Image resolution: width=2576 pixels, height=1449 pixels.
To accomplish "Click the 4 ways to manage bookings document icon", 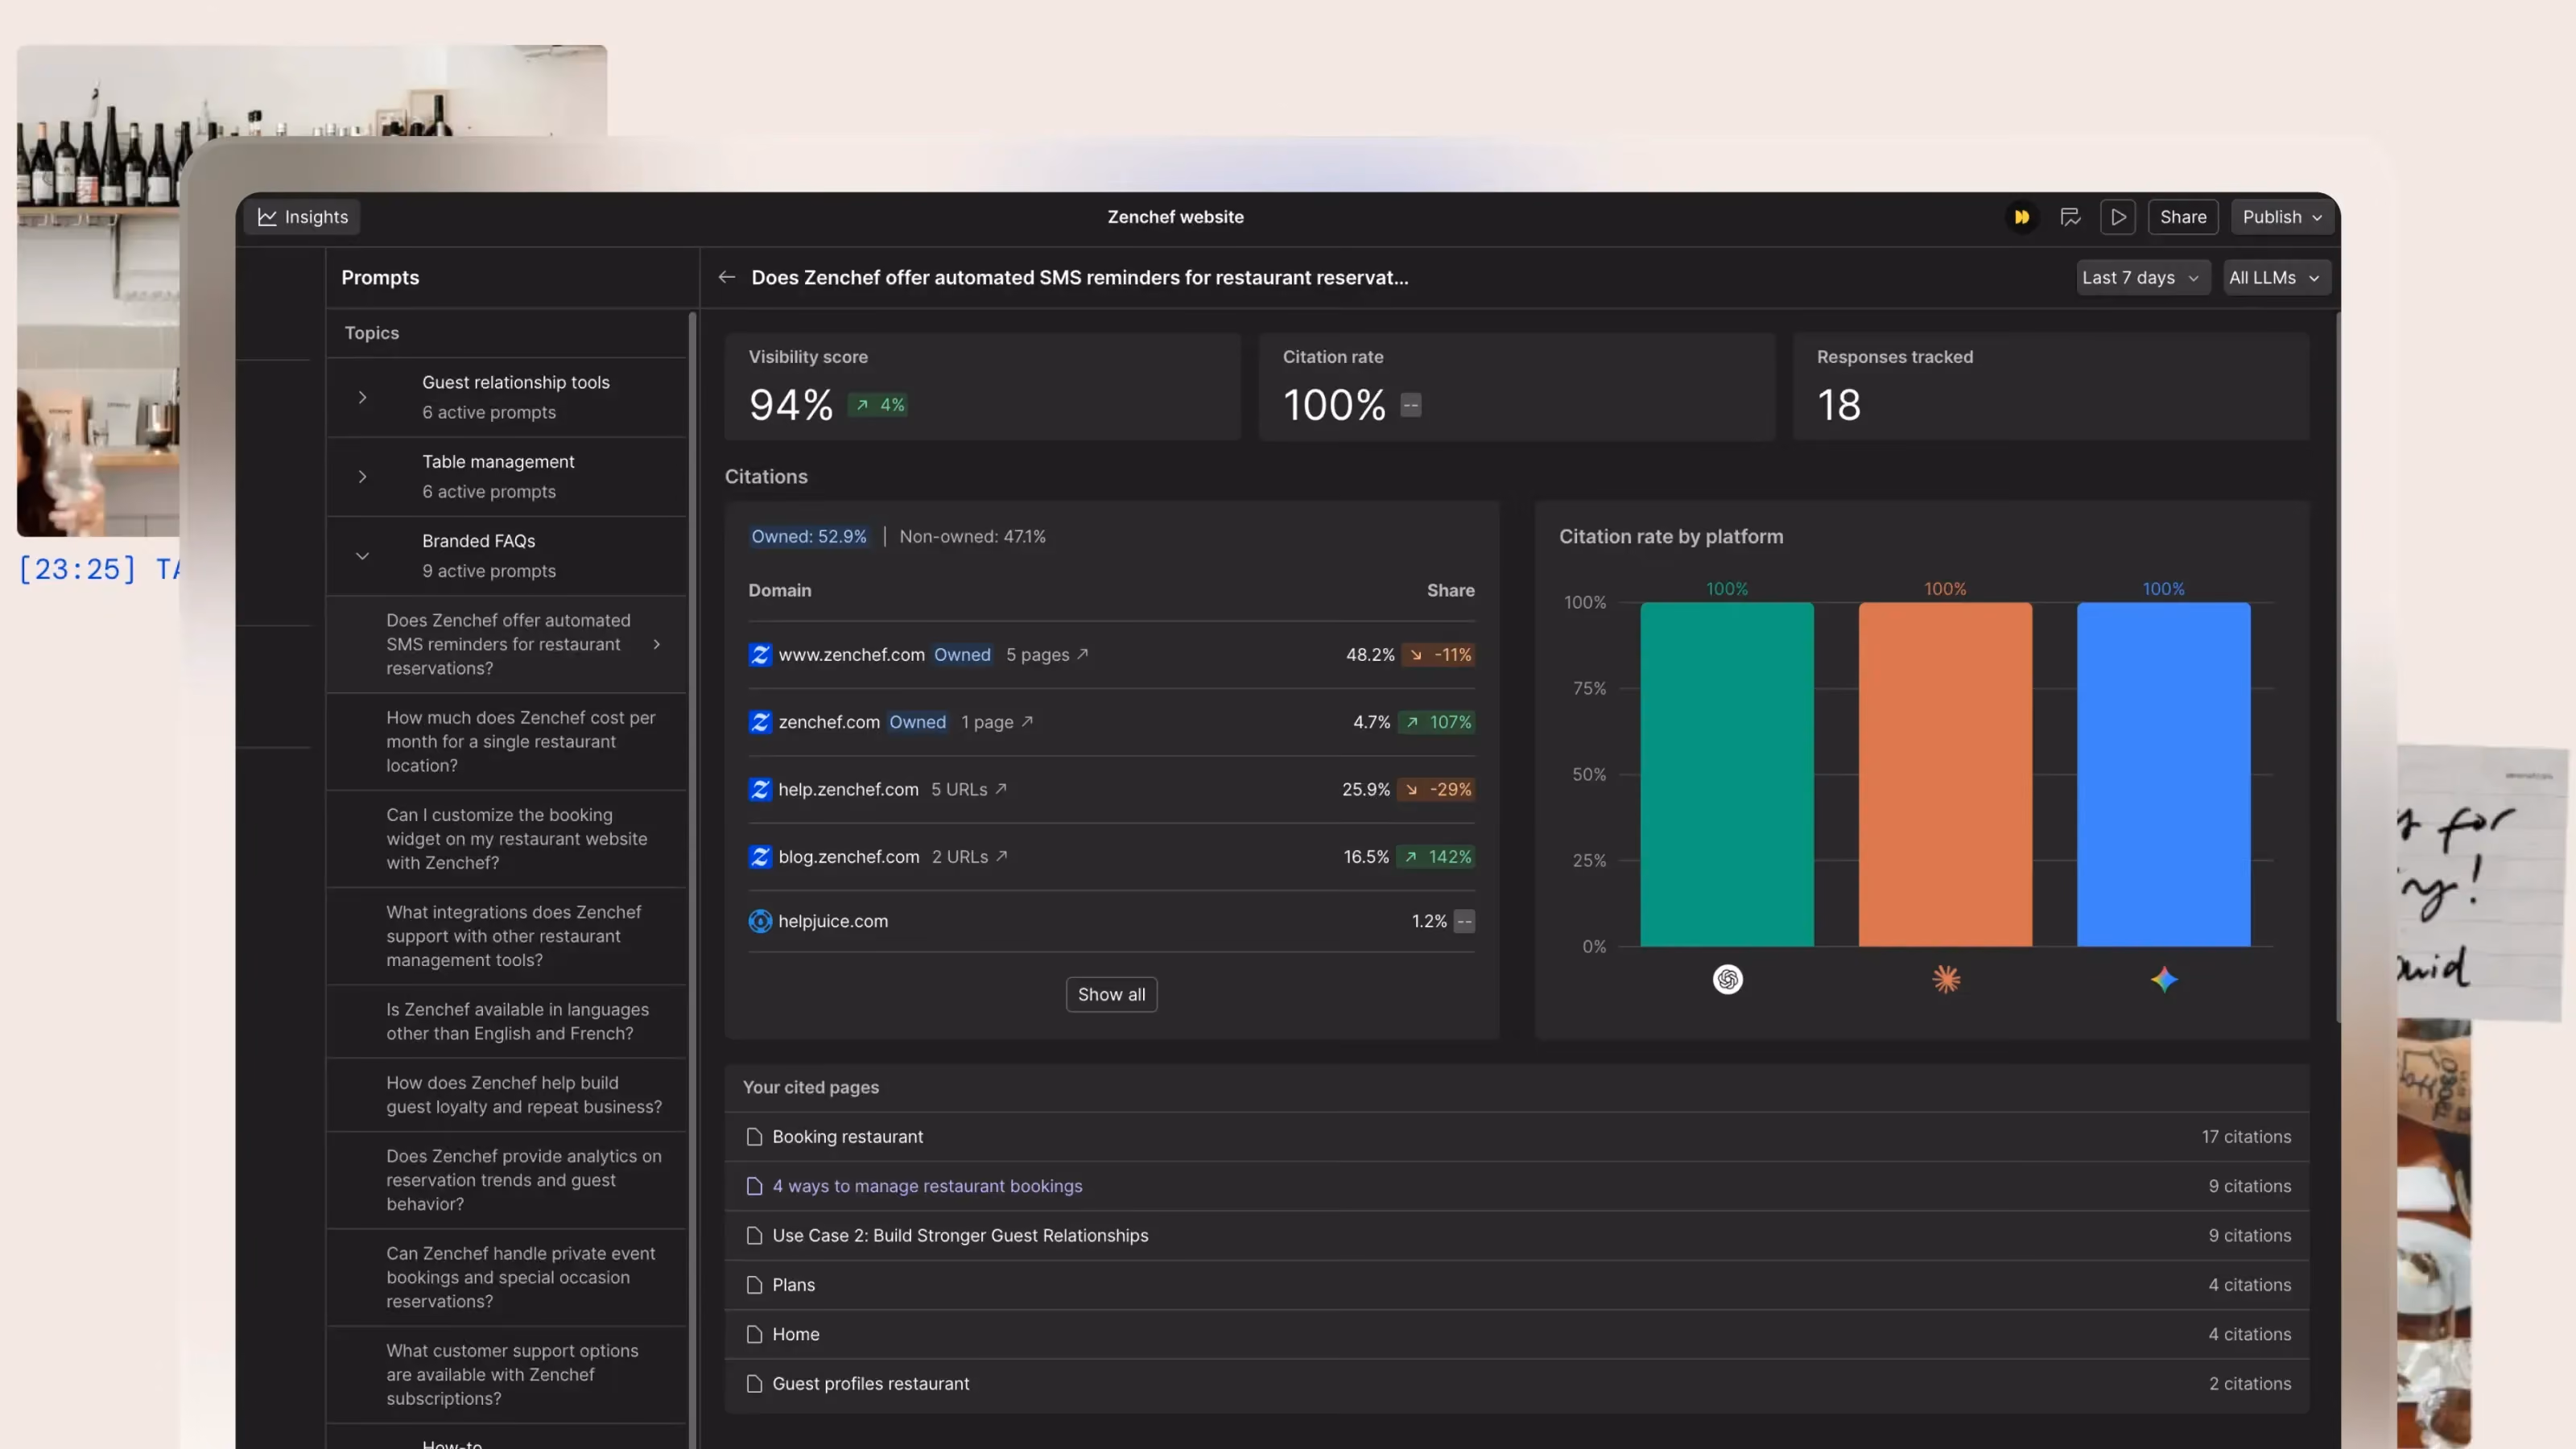I will [754, 1185].
